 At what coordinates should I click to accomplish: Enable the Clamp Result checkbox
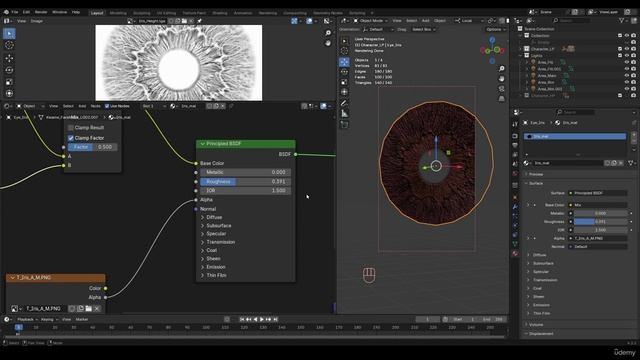click(71, 128)
